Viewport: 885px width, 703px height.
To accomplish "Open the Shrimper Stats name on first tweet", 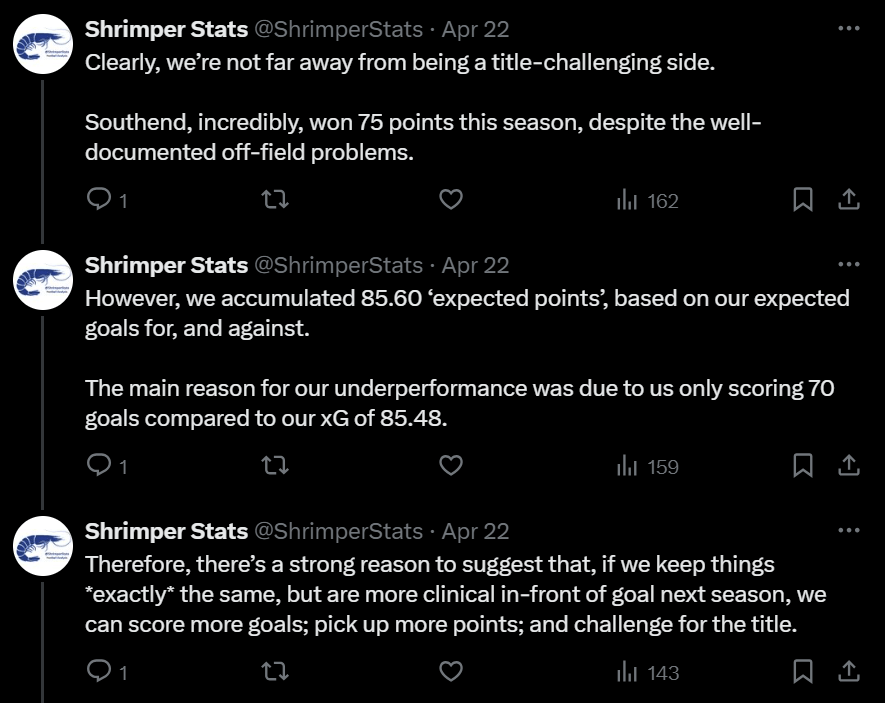I will click(166, 29).
